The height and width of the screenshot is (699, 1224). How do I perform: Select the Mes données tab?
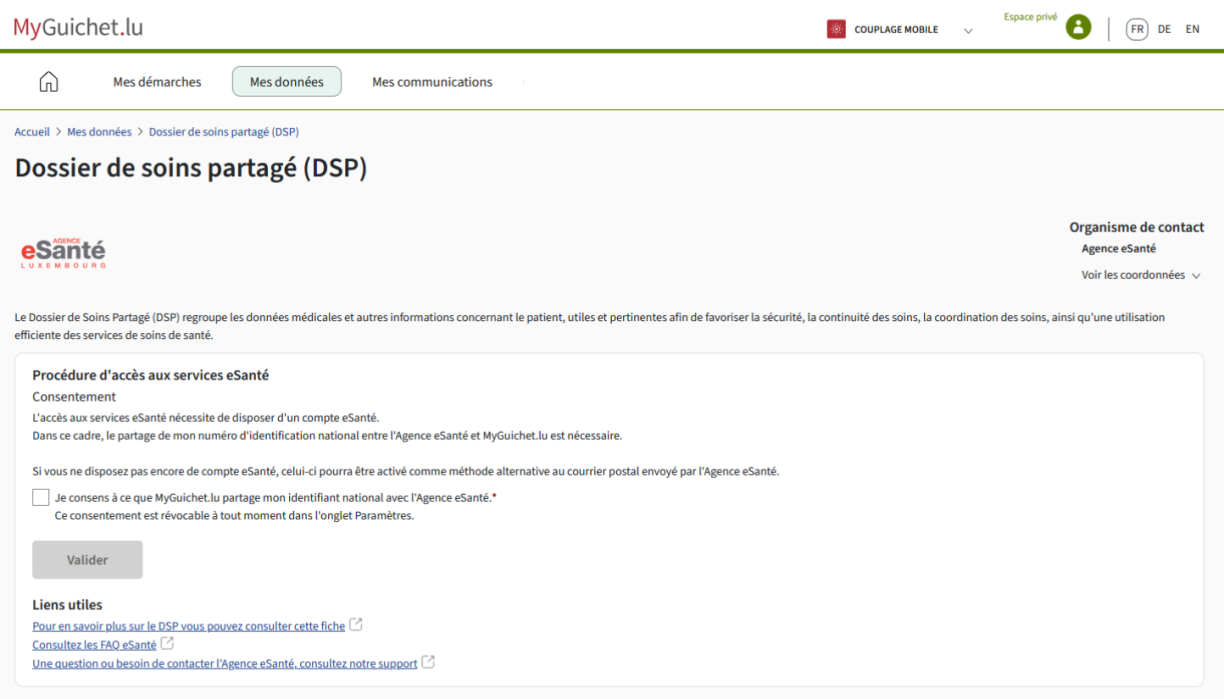pyautogui.click(x=286, y=82)
